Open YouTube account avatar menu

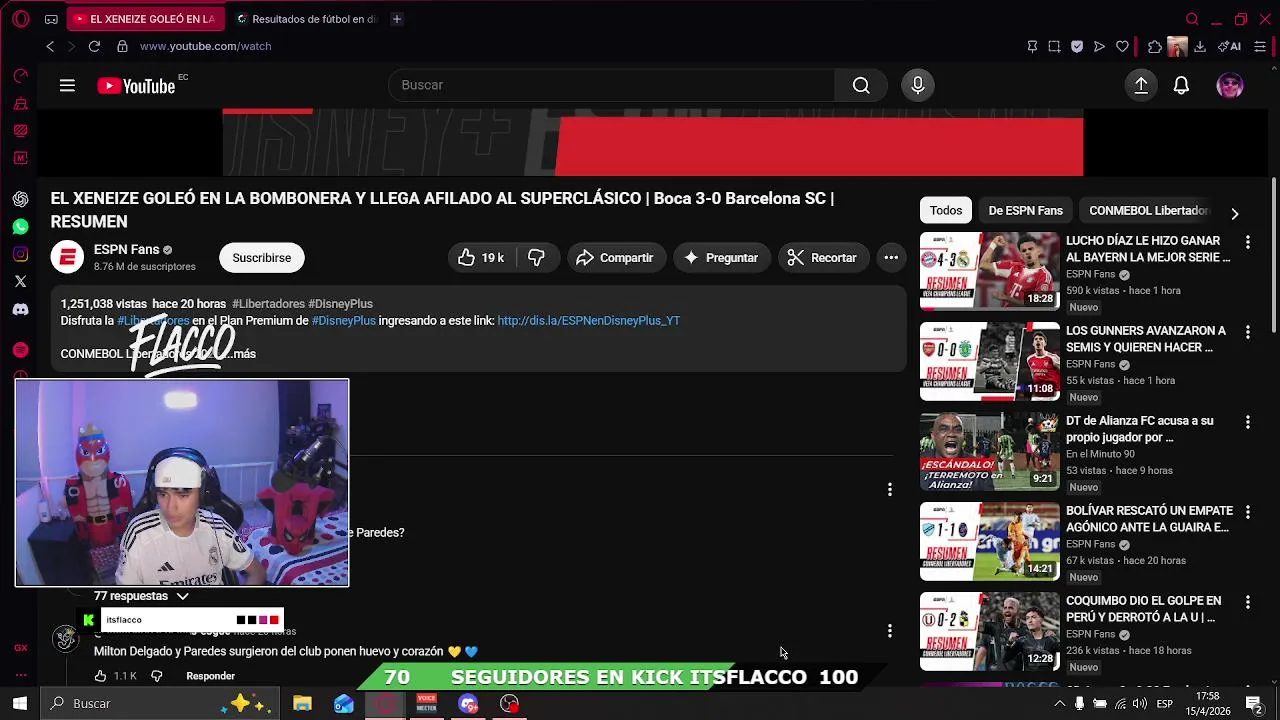pyautogui.click(x=1230, y=85)
